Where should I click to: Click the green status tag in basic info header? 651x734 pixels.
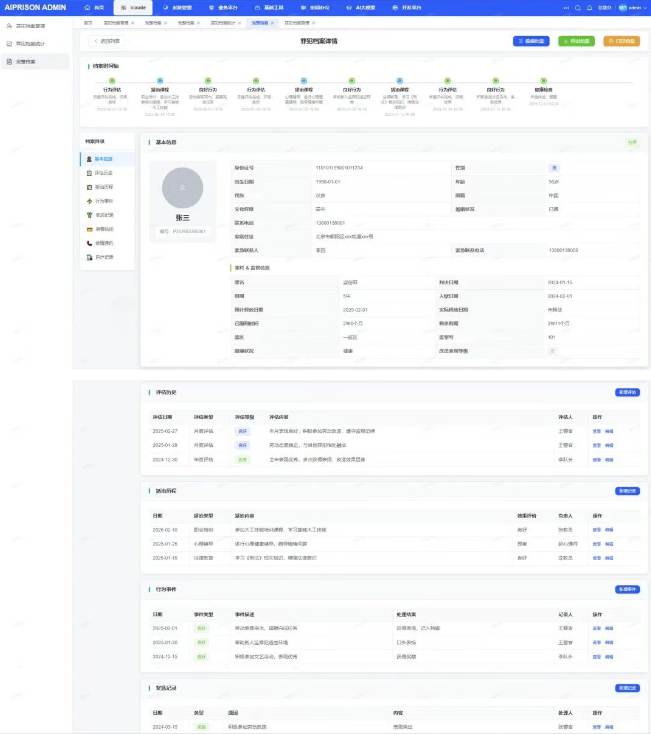click(x=632, y=142)
